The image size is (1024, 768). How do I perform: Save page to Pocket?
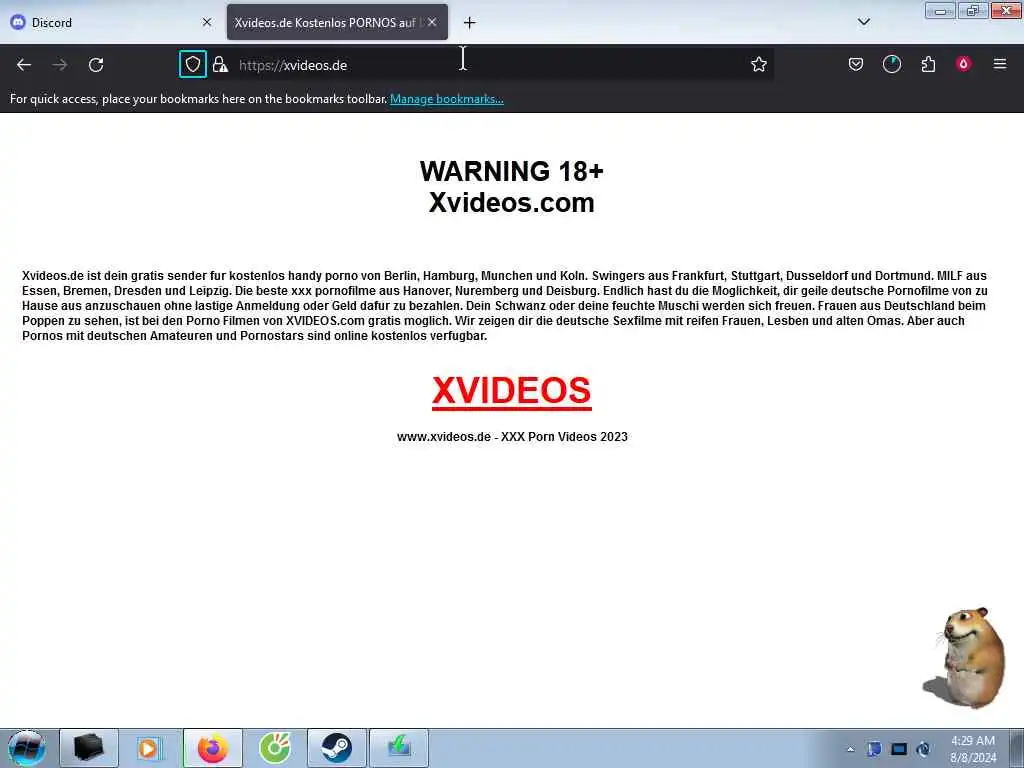[856, 65]
